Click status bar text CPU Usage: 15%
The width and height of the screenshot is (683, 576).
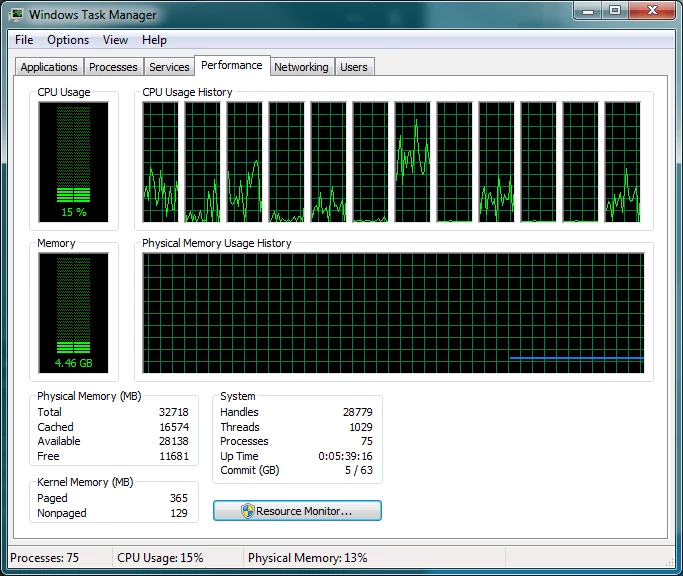pos(160,558)
